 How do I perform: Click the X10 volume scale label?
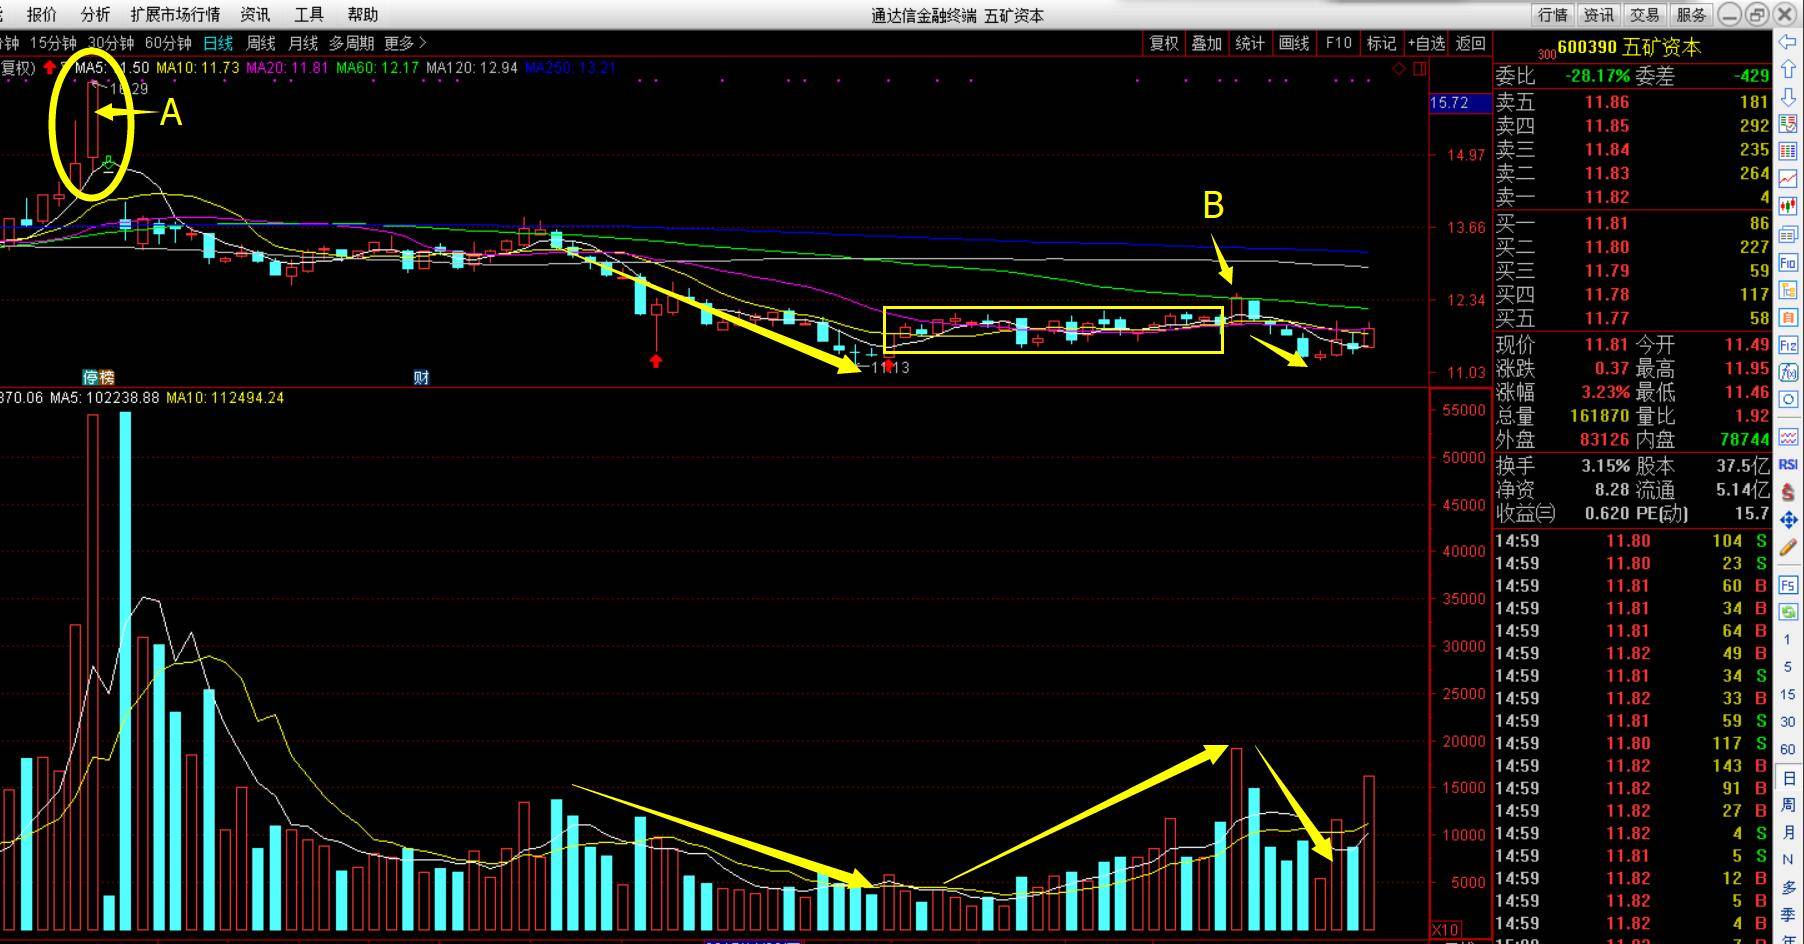click(x=1444, y=929)
